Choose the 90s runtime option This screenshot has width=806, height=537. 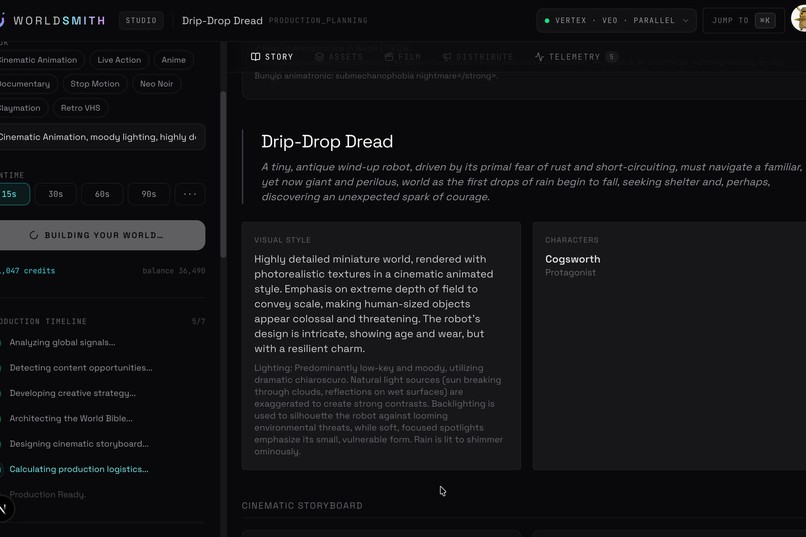click(149, 194)
